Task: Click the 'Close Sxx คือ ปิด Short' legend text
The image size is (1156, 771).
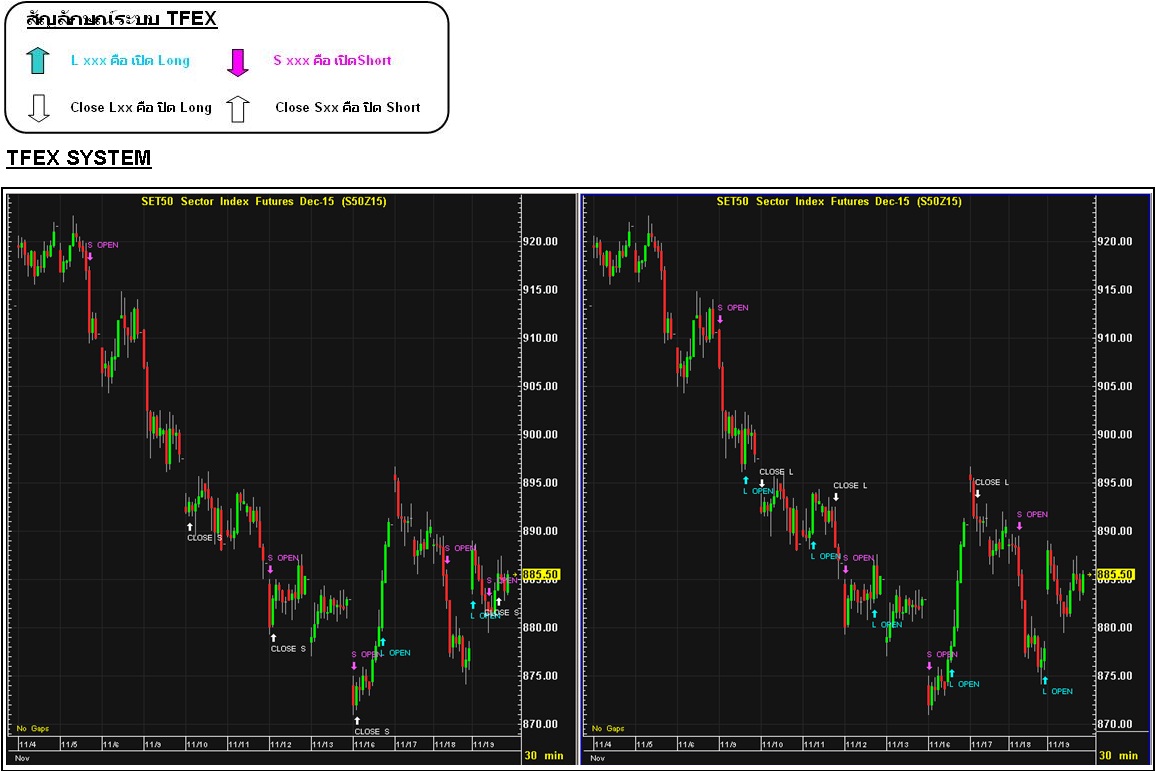Action: coord(348,108)
